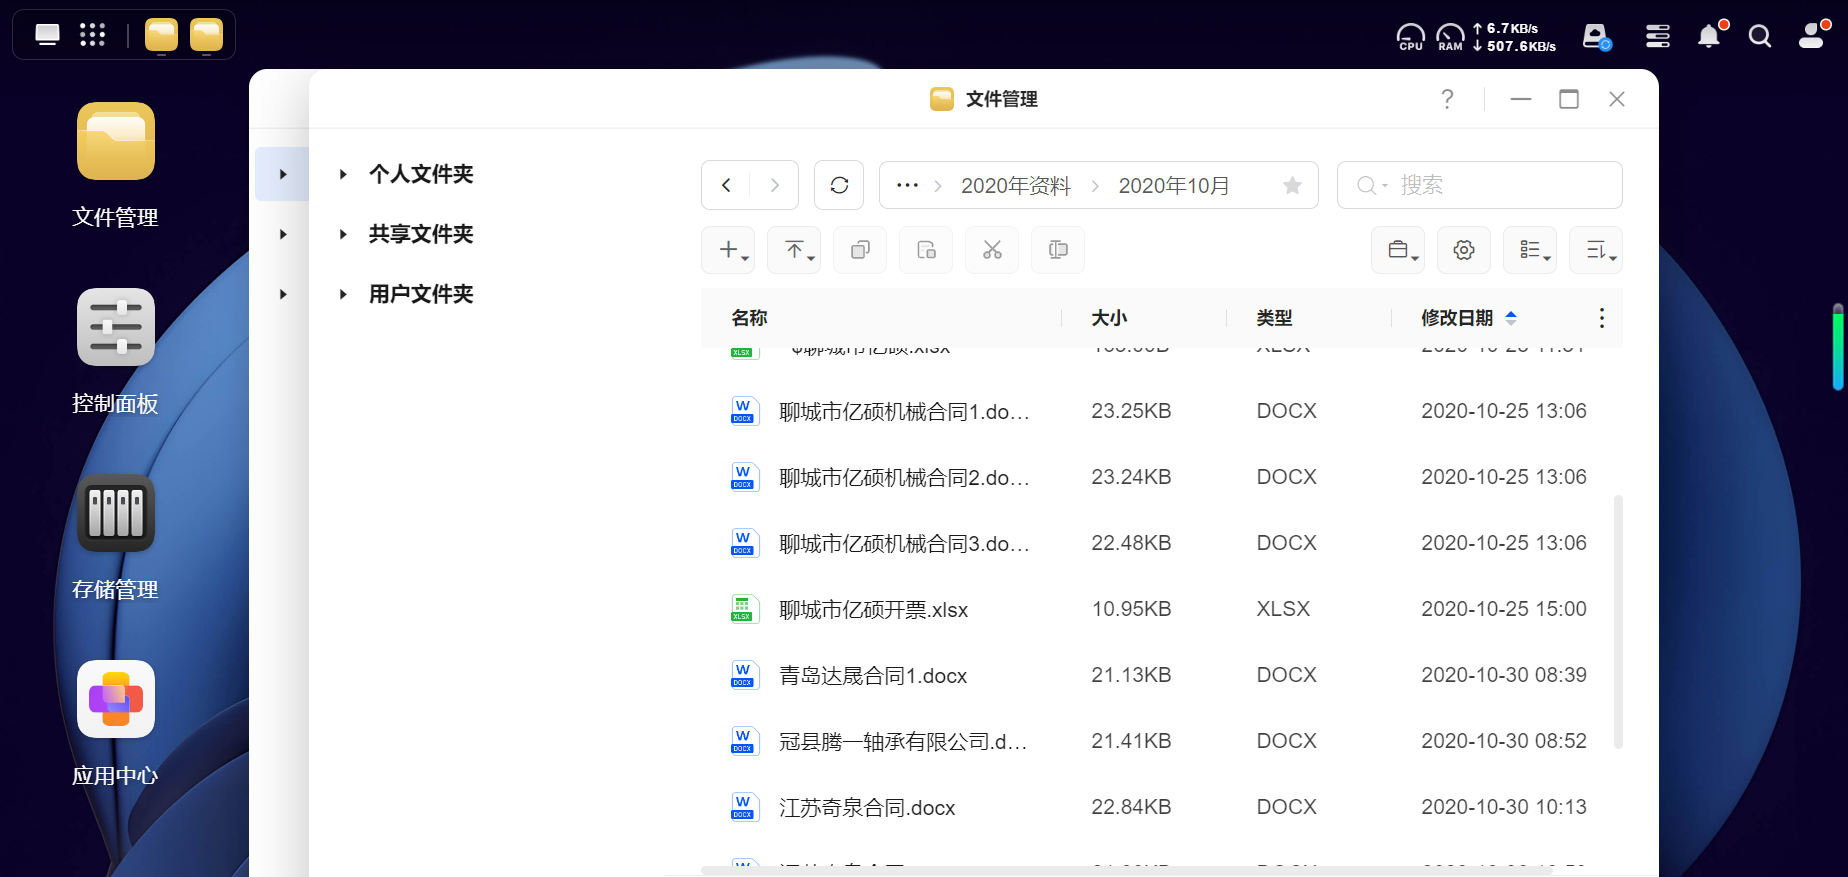Click the copy toolbar icon
1848x877 pixels.
click(860, 250)
